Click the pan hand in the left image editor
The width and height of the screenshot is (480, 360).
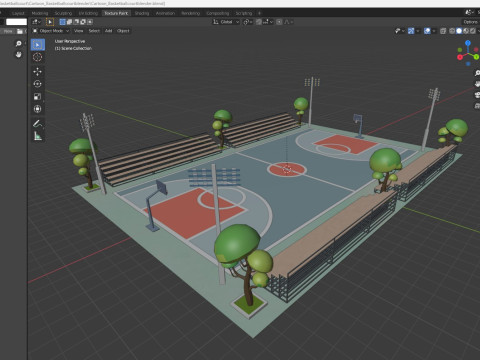[19, 54]
